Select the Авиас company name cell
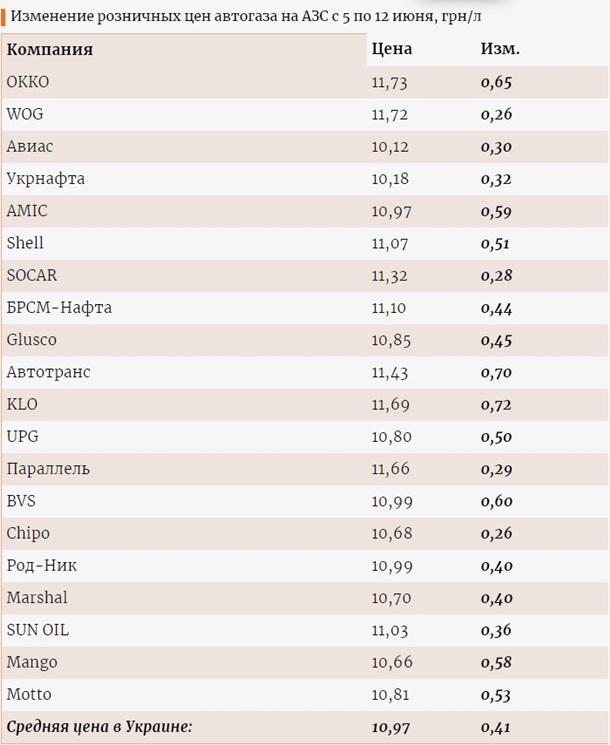Viewport: 610px width, 745px height. pyautogui.click(x=30, y=147)
